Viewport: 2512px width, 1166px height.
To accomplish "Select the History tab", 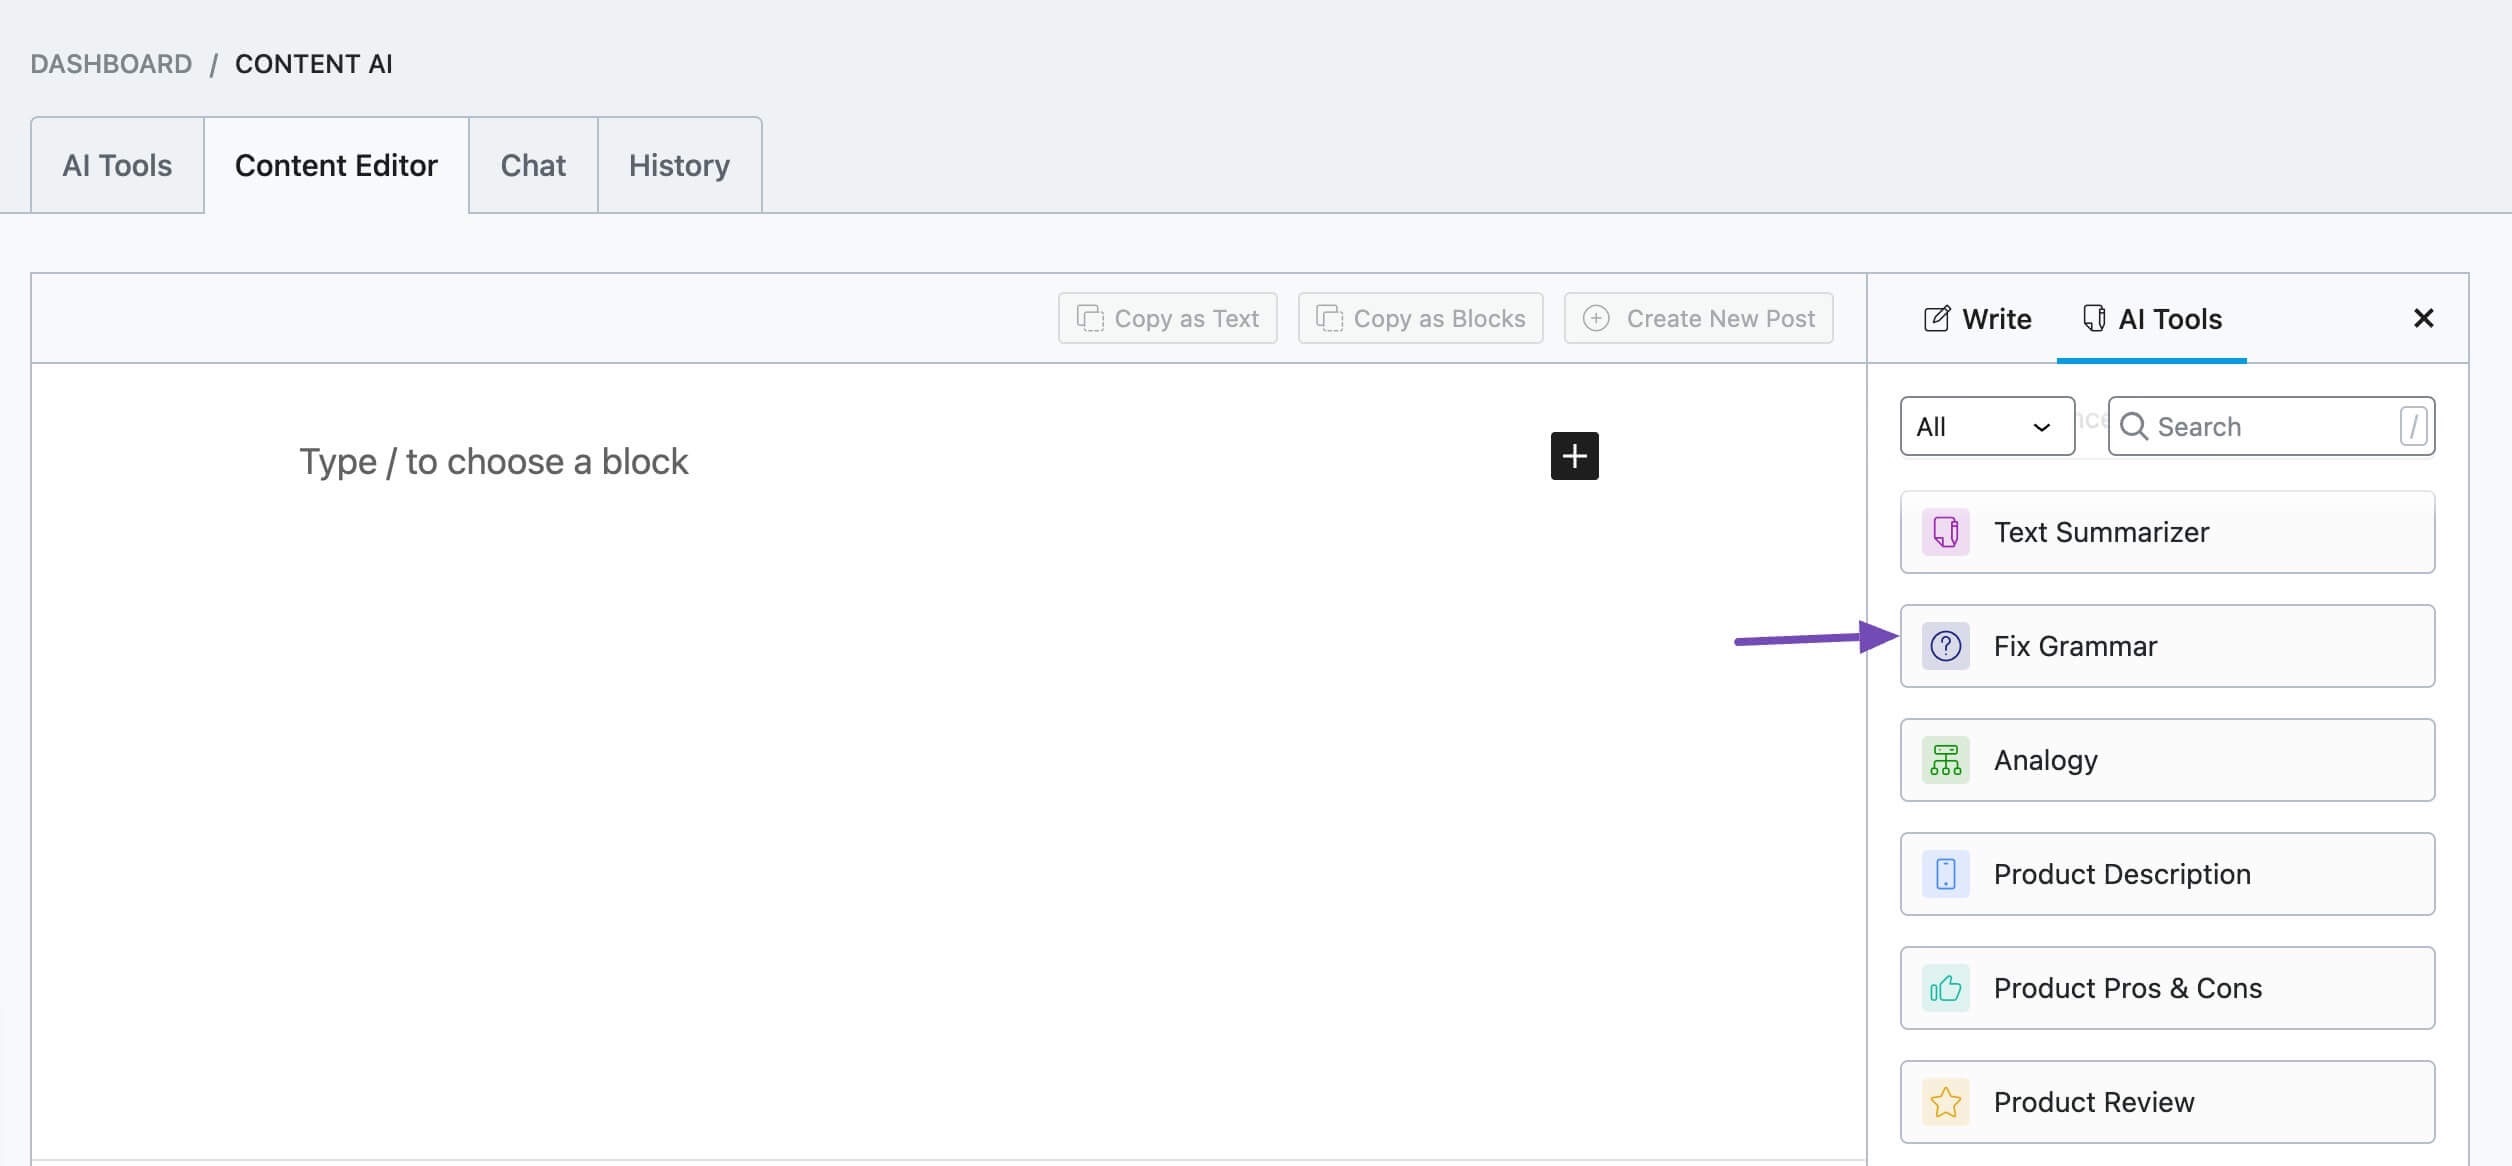I will pyautogui.click(x=679, y=165).
